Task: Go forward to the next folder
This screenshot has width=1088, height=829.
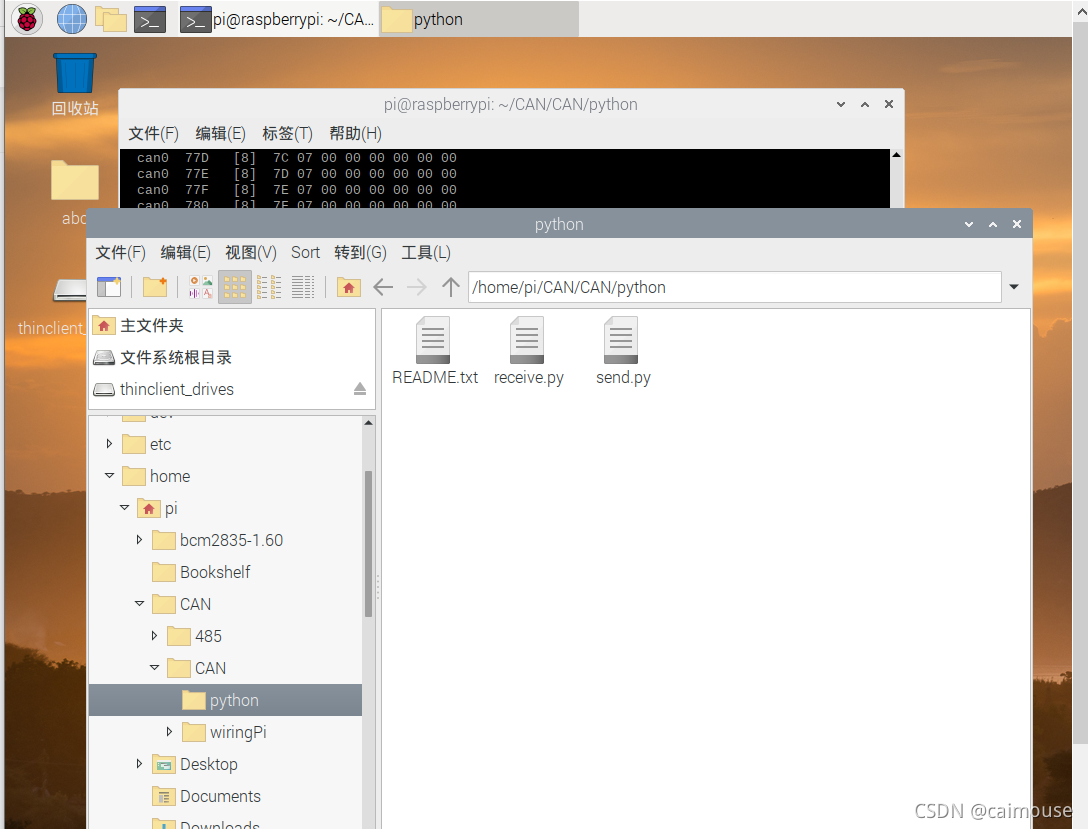Action: tap(416, 287)
